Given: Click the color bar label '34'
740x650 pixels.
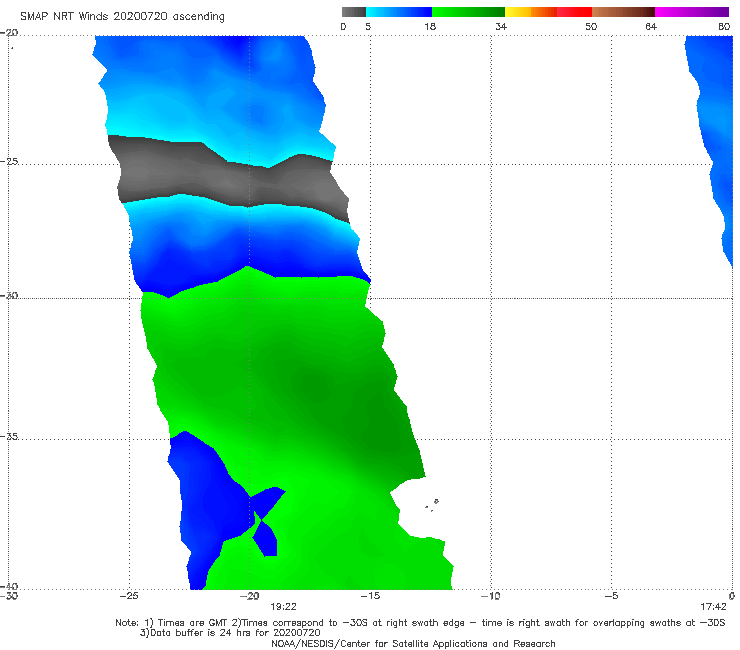Looking at the screenshot, I should coord(501,27).
